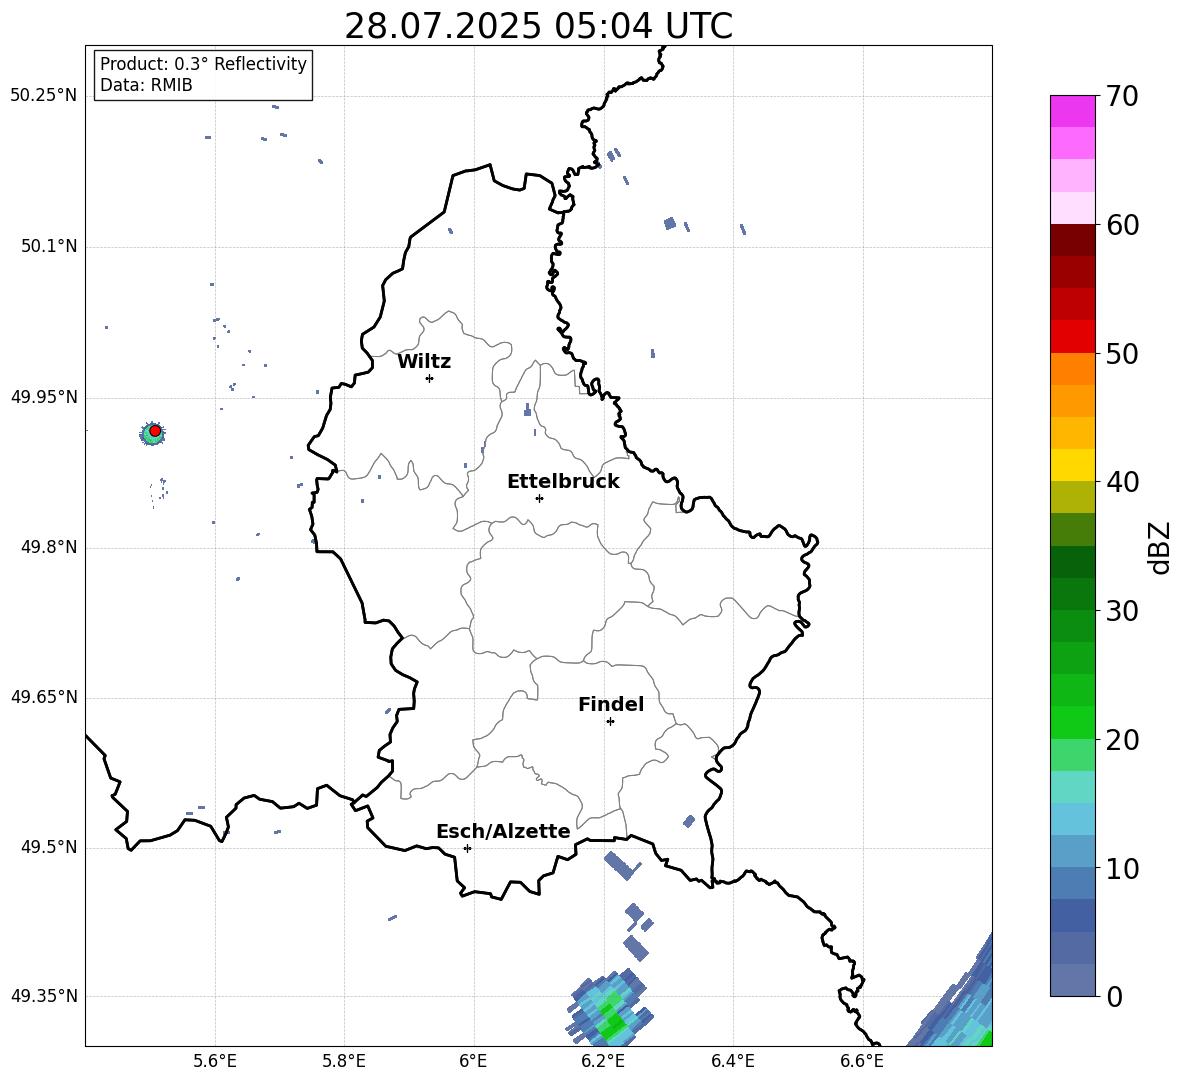
Task: Select the Findel station label
Action: pos(611,704)
